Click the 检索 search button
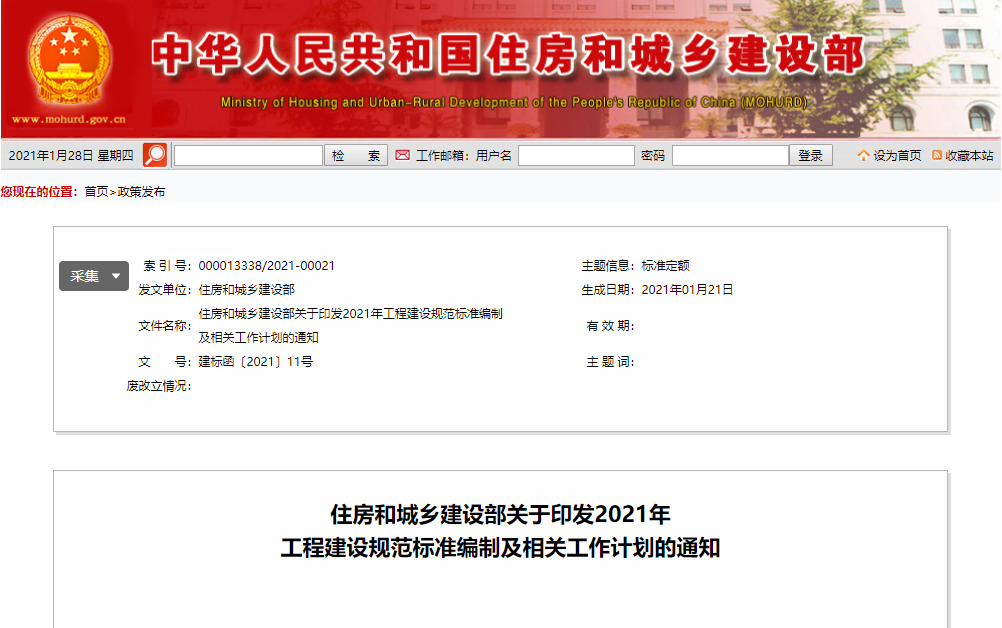The width and height of the screenshot is (1002, 628). [356, 155]
